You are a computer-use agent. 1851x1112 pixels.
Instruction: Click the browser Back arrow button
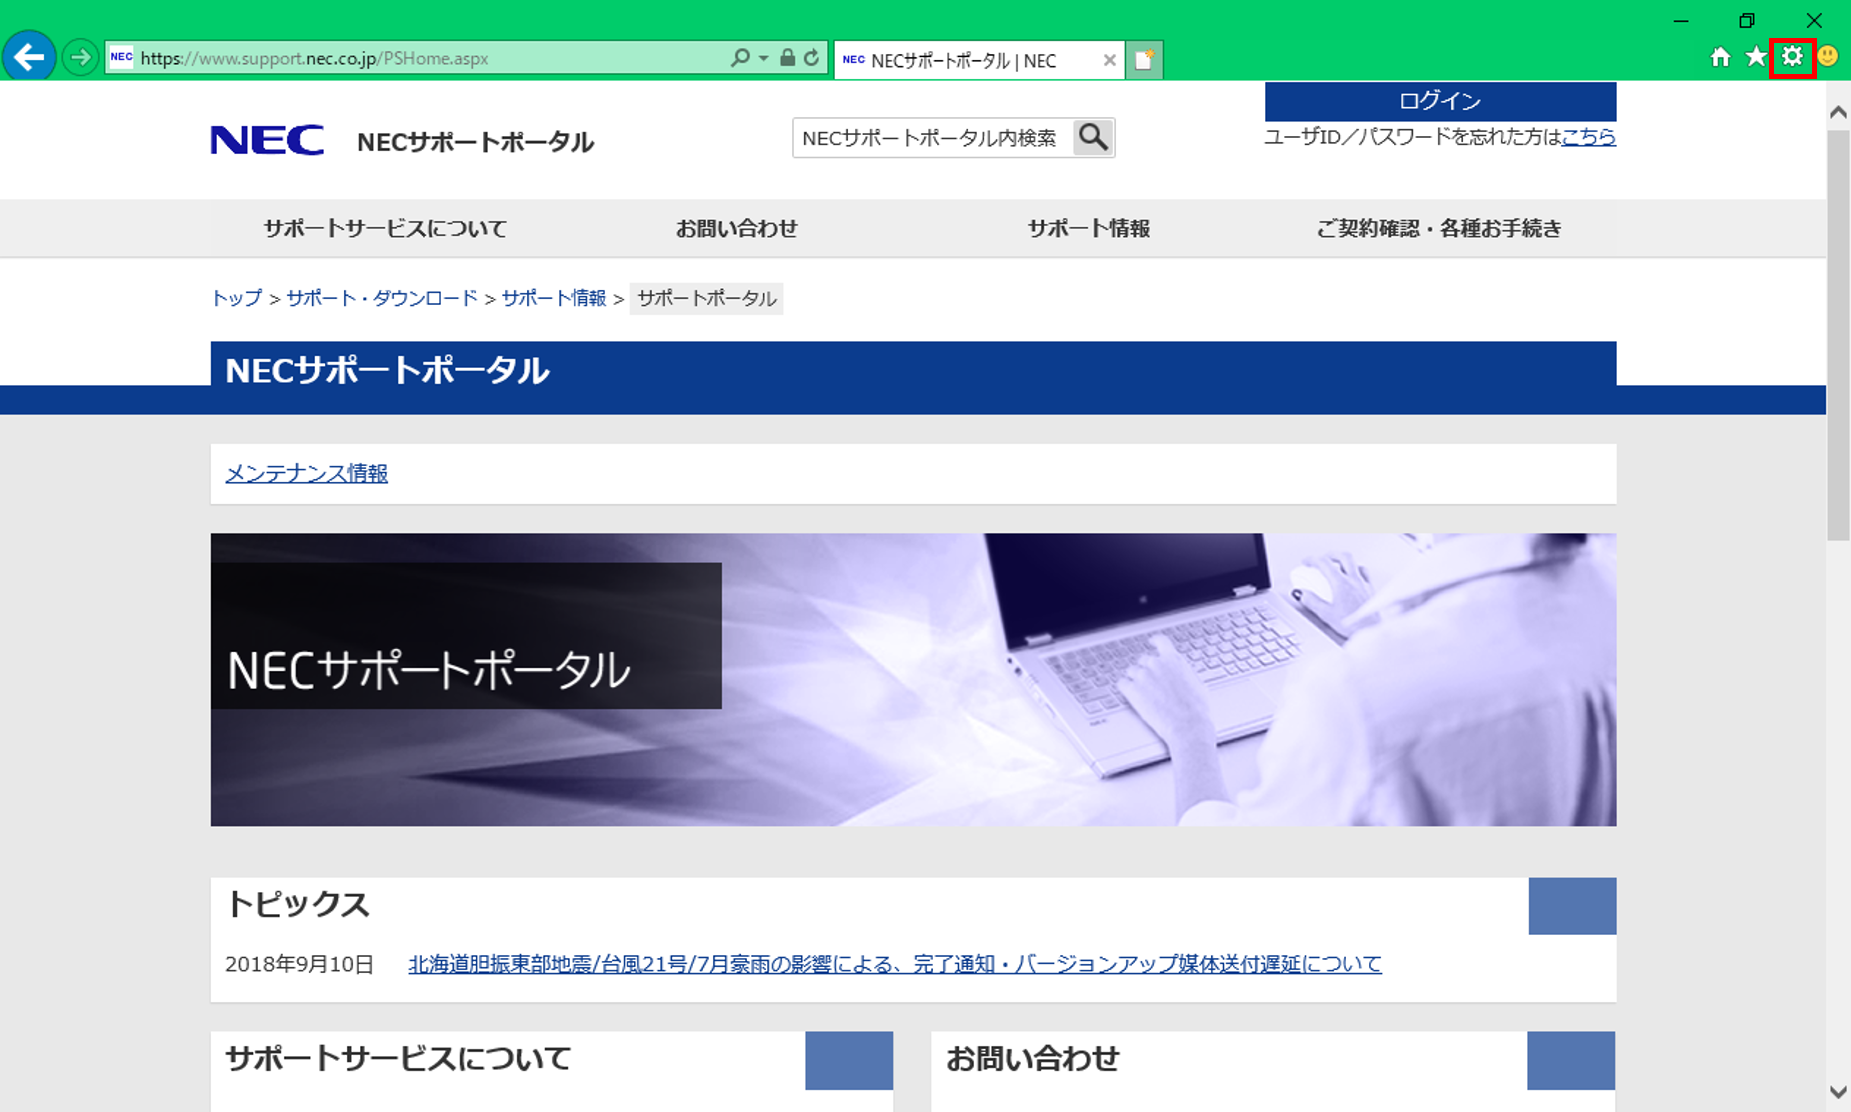29,57
